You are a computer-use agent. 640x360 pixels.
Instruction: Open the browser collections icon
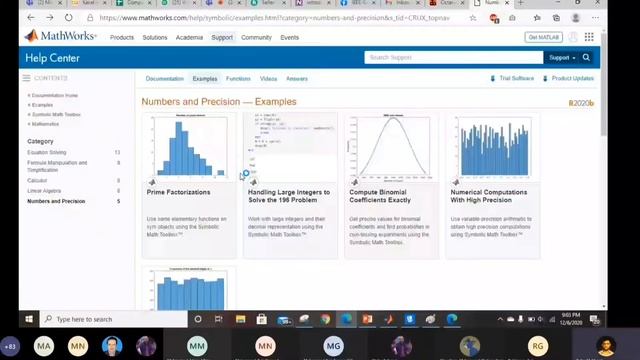pos(556,18)
